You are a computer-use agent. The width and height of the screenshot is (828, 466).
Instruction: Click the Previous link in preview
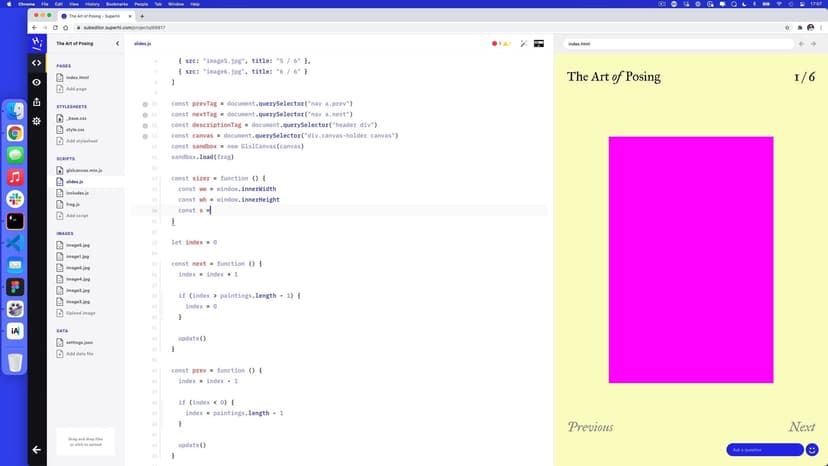[590, 427]
